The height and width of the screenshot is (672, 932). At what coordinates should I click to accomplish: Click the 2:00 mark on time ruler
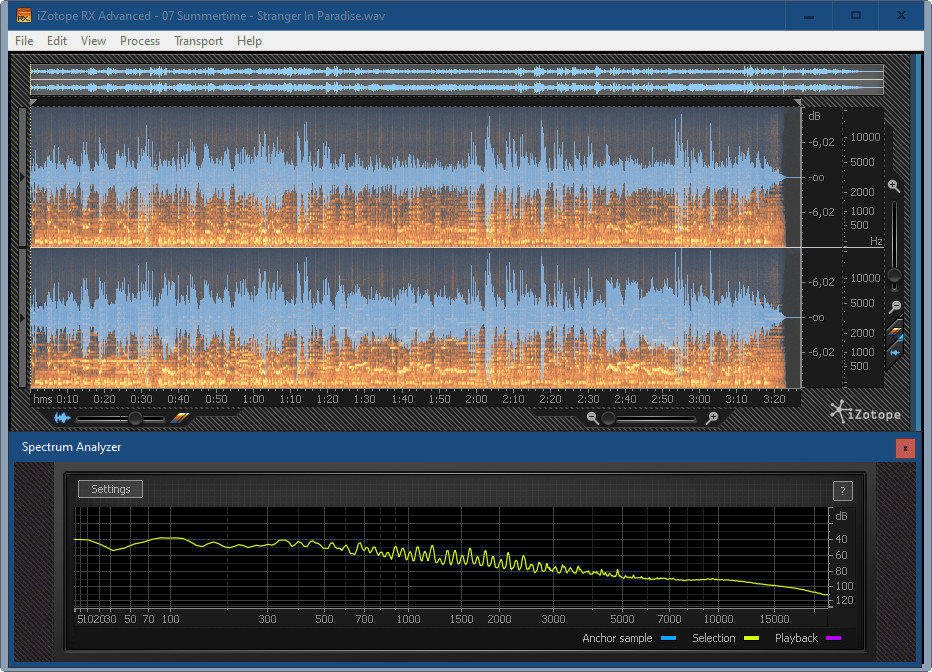[476, 399]
